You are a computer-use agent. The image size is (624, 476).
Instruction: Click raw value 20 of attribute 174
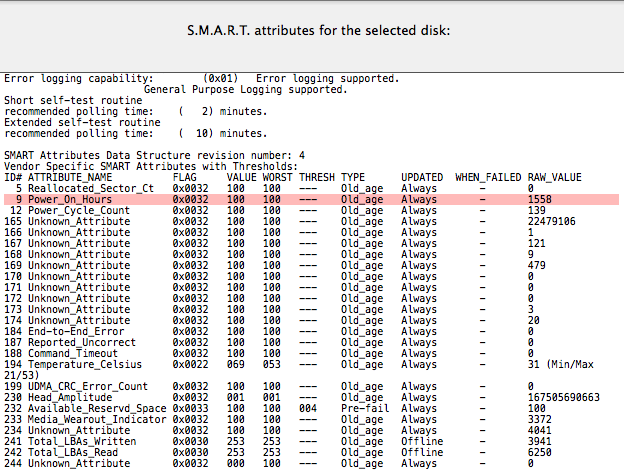pyautogui.click(x=534, y=320)
